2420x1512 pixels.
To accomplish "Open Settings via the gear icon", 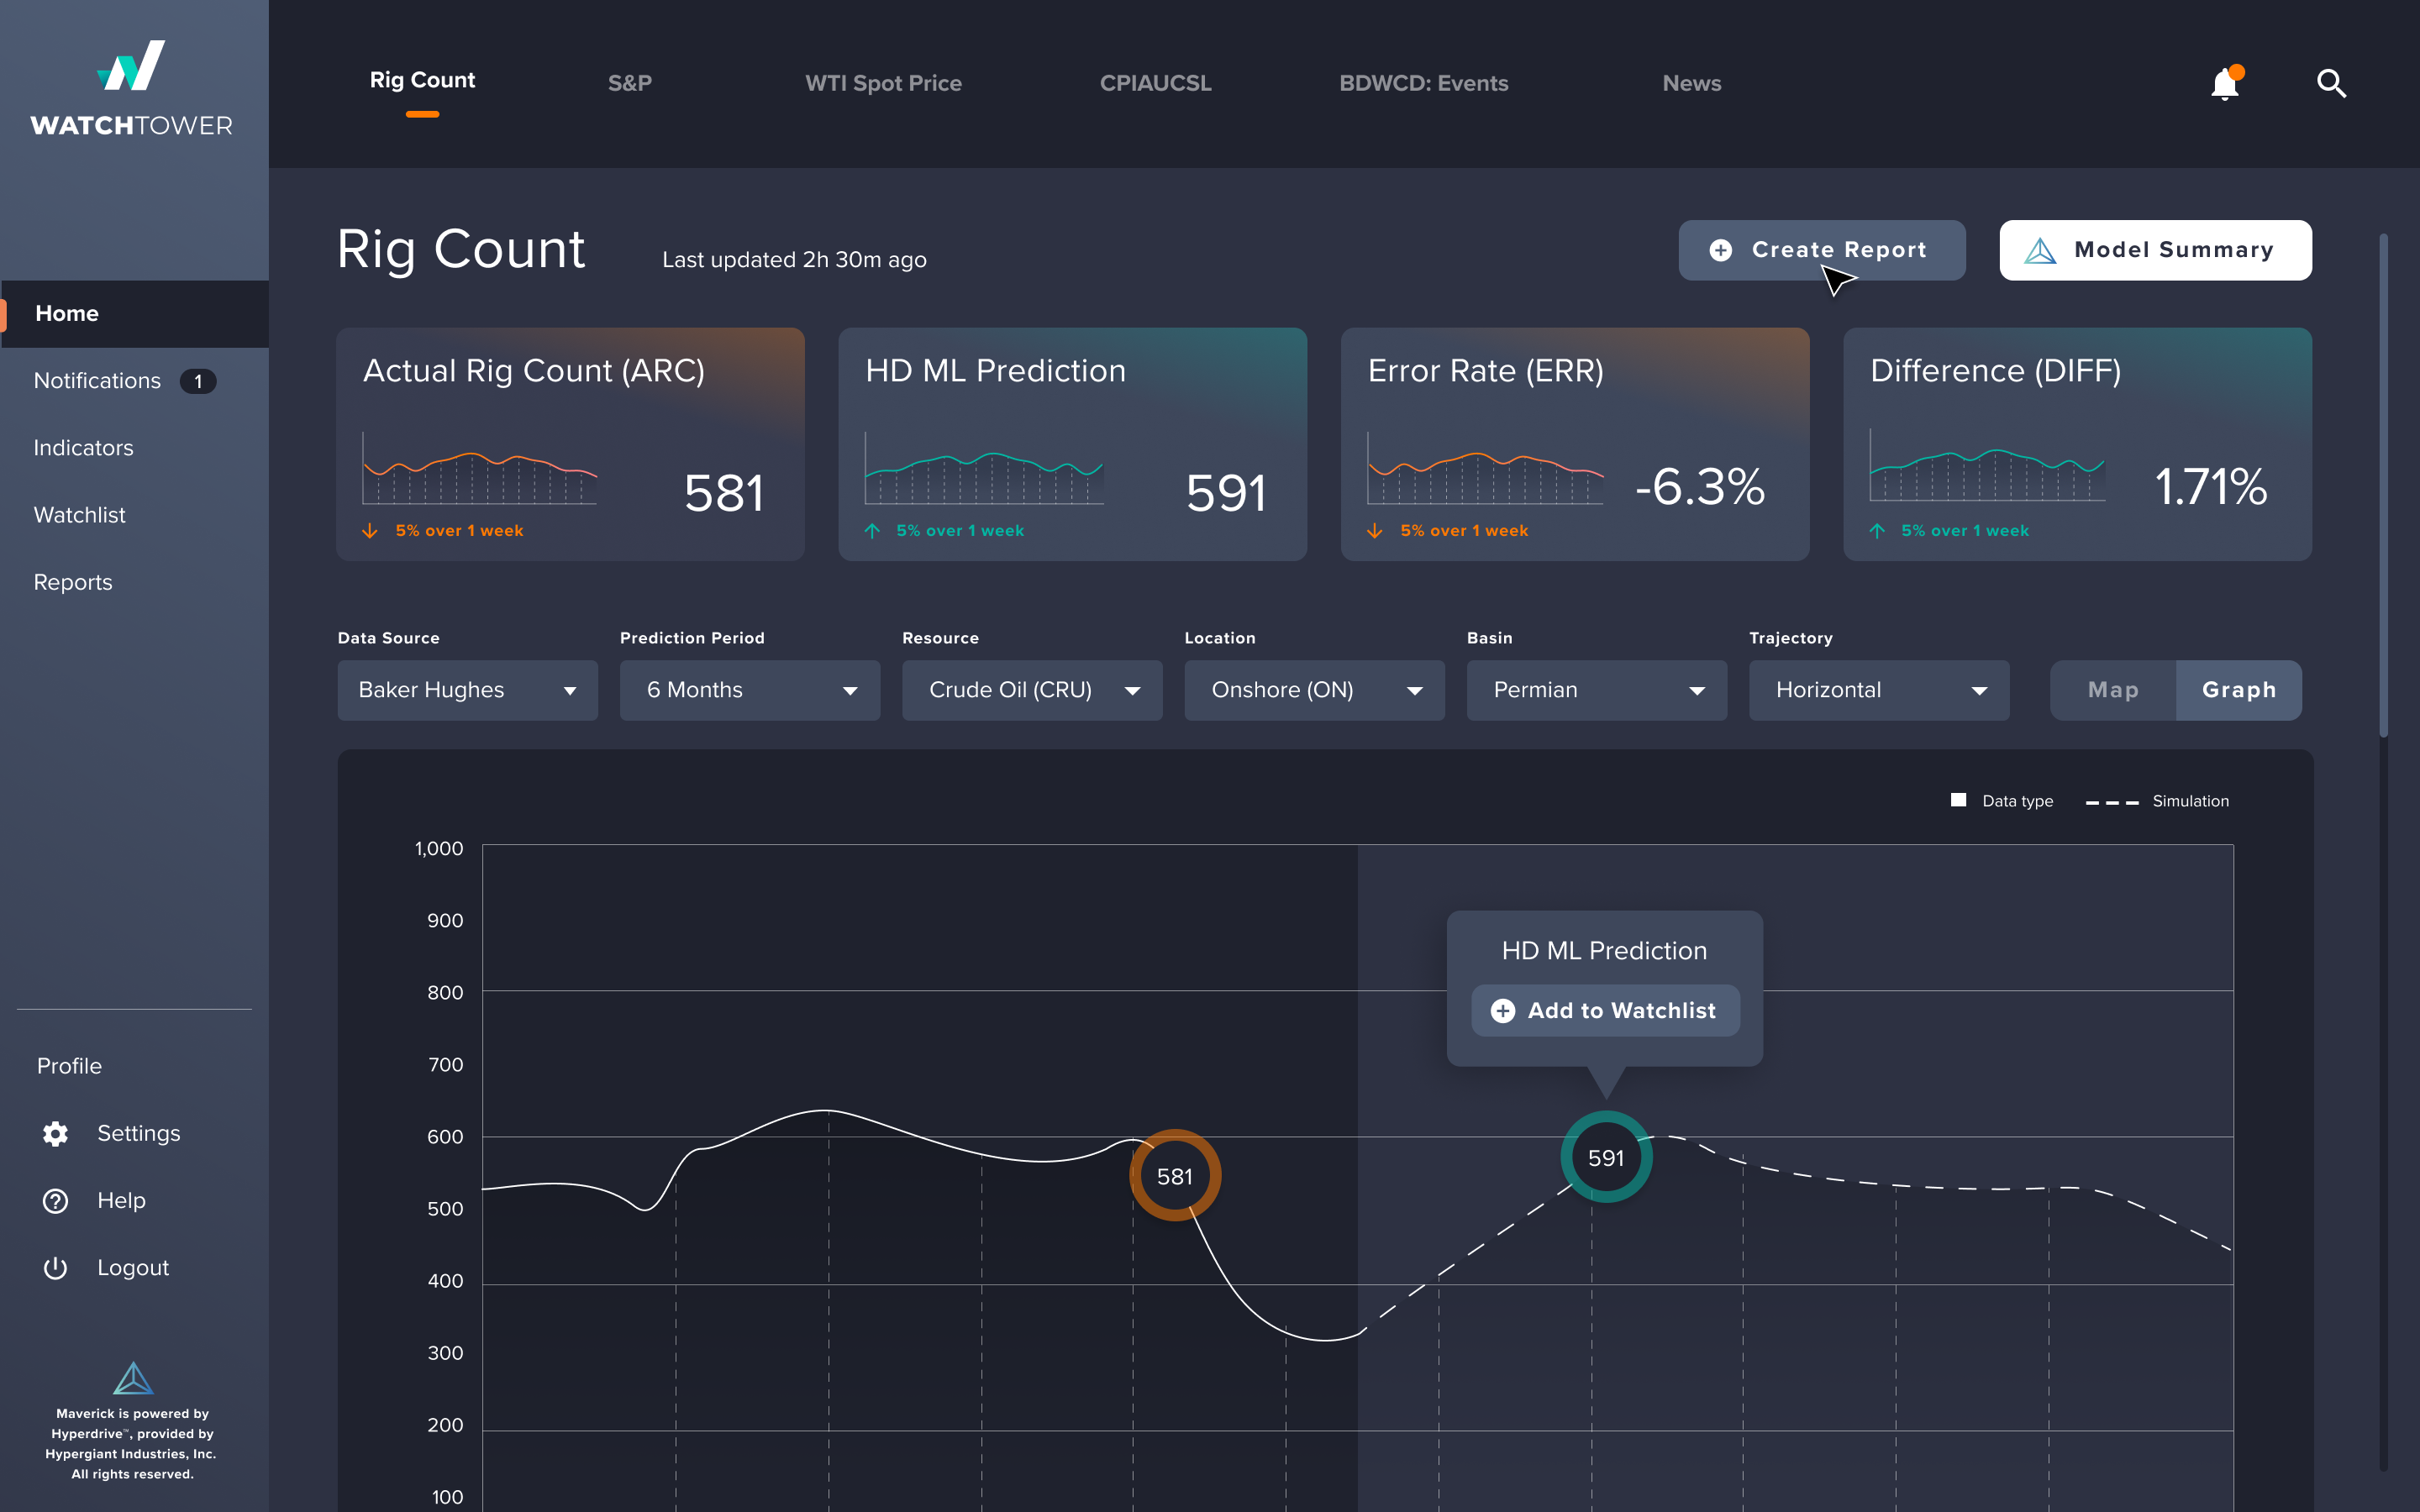I will [55, 1133].
